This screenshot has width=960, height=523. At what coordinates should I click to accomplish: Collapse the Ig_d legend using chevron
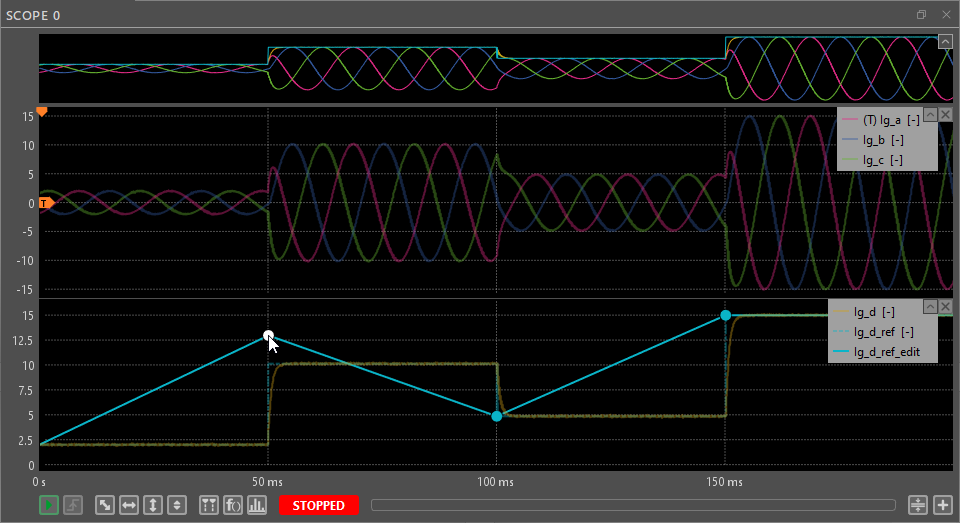(929, 306)
